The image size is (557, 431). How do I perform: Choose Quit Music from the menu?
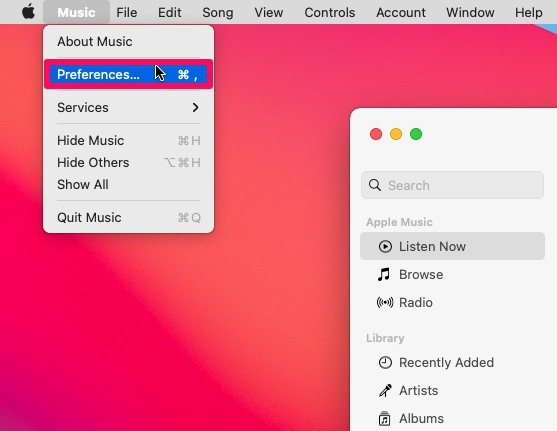point(128,217)
